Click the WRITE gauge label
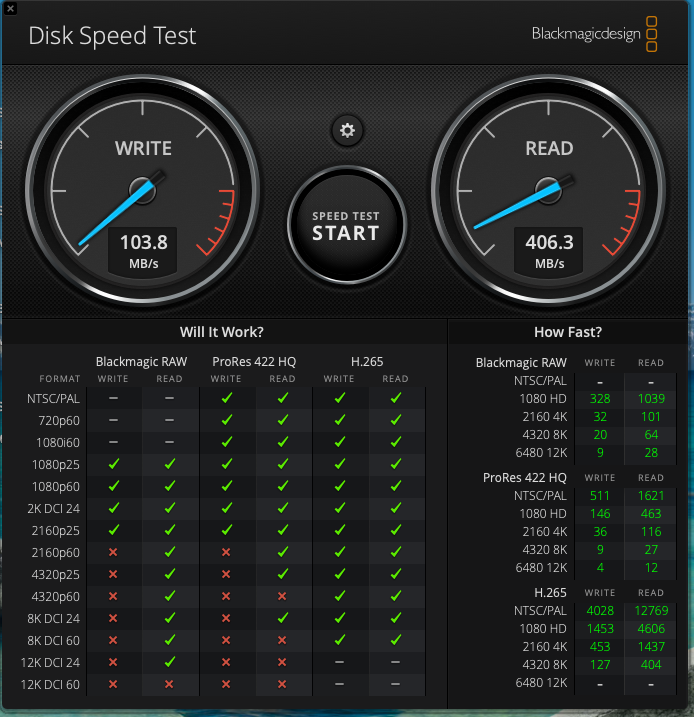Viewport: 694px width, 717px height. click(143, 148)
